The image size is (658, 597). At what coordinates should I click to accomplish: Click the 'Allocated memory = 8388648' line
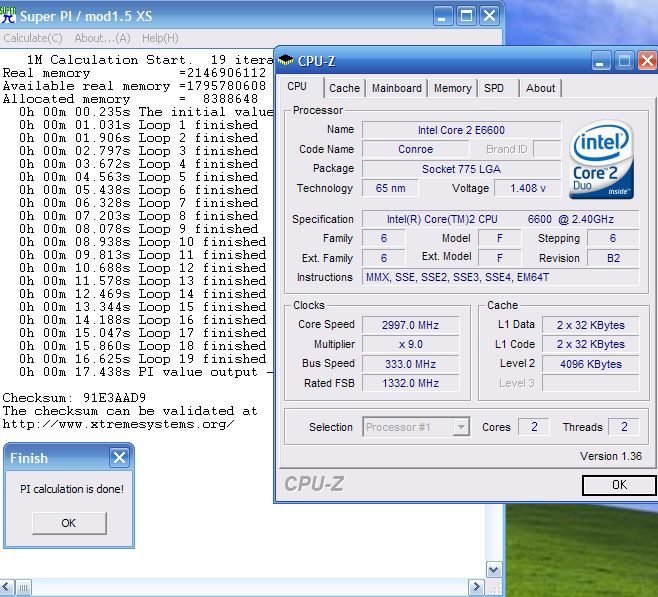coord(130,99)
